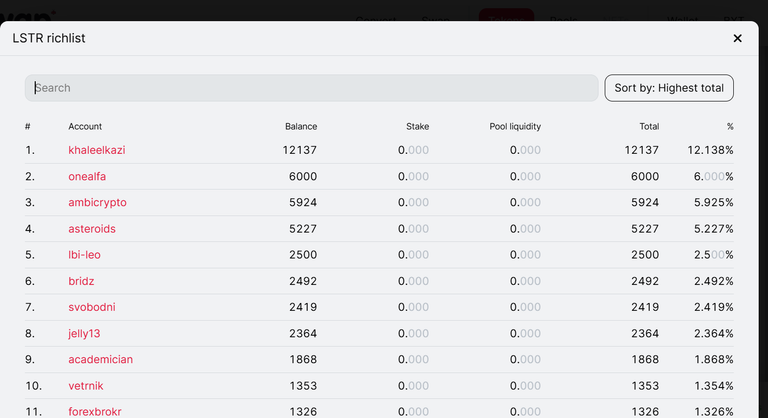The image size is (768, 418).
Task: Select rank number 1. in the list
Action: (x=30, y=150)
